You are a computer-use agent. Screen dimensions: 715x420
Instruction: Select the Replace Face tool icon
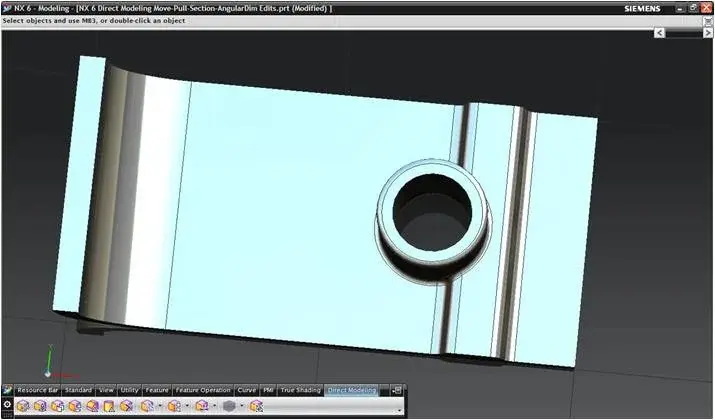75,407
